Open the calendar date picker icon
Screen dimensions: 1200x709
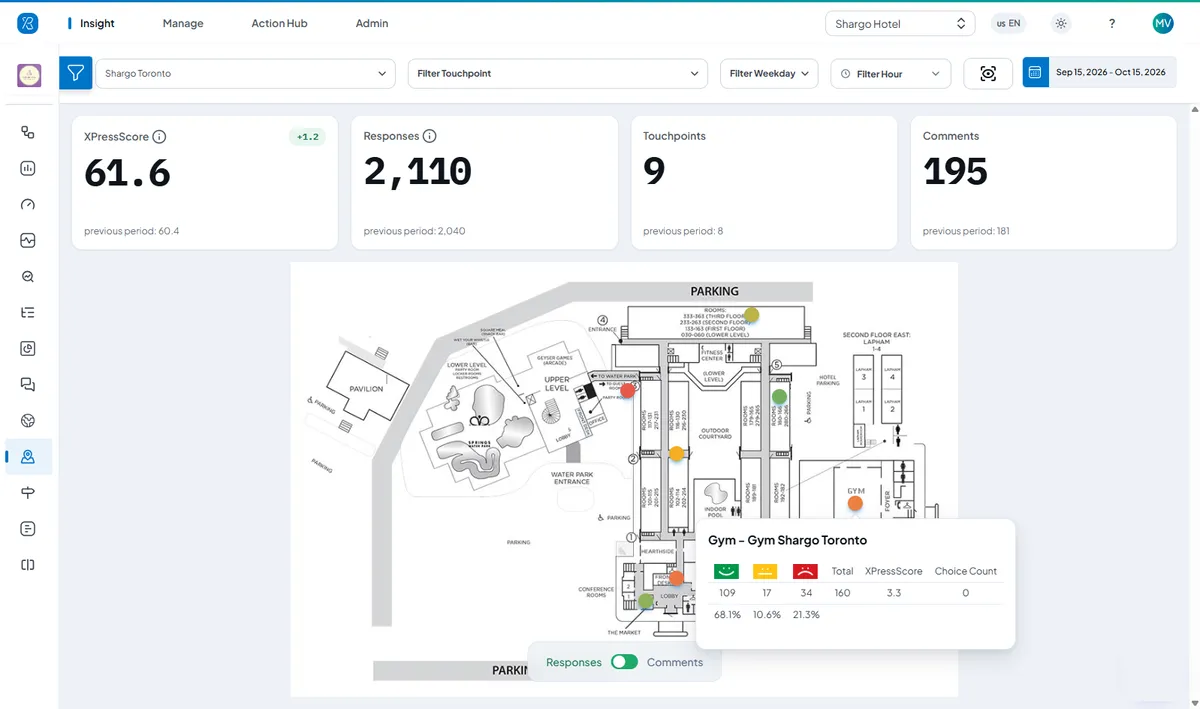1035,73
